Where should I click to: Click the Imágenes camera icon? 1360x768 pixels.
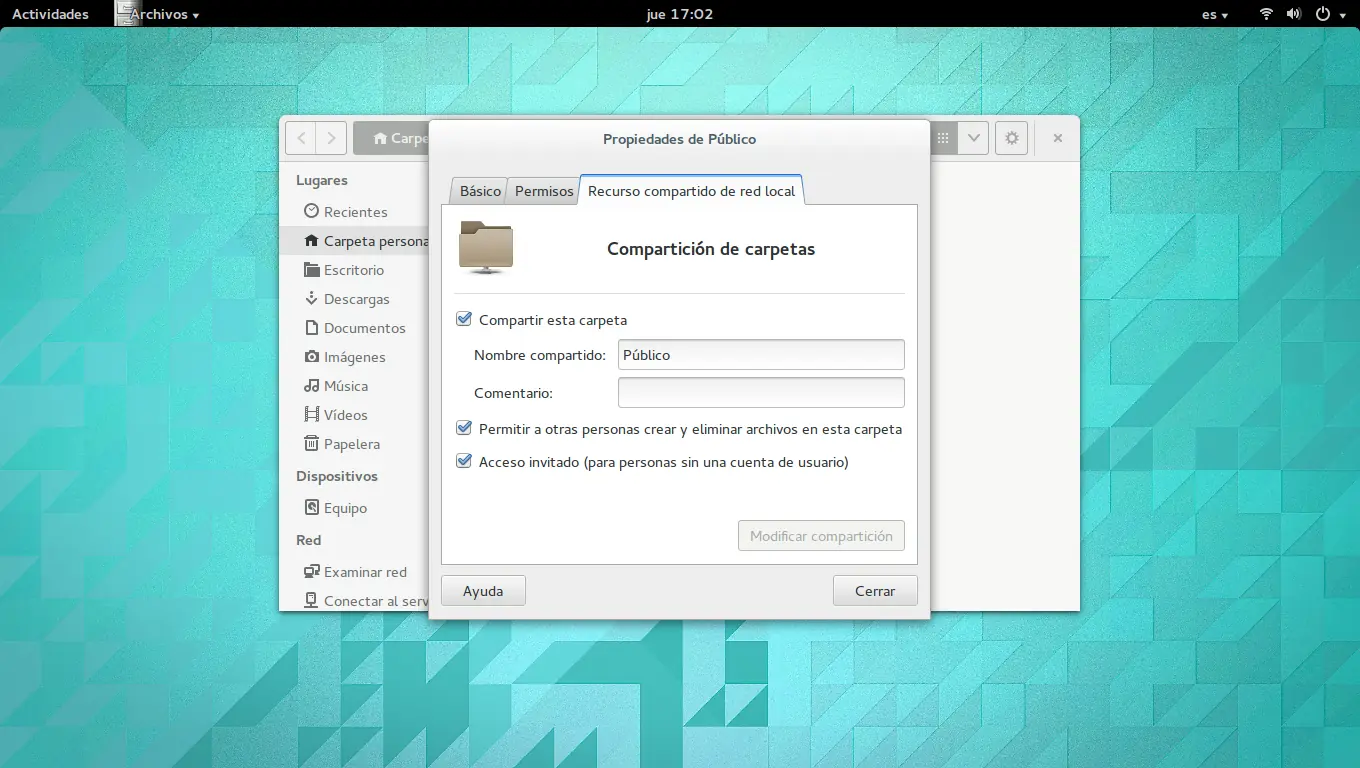(x=311, y=357)
